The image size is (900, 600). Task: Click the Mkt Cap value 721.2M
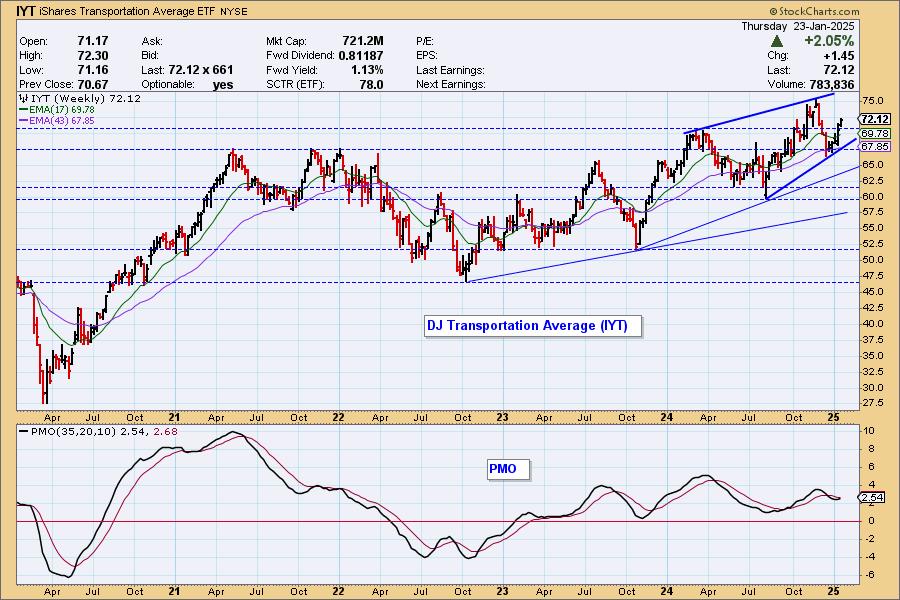363,41
